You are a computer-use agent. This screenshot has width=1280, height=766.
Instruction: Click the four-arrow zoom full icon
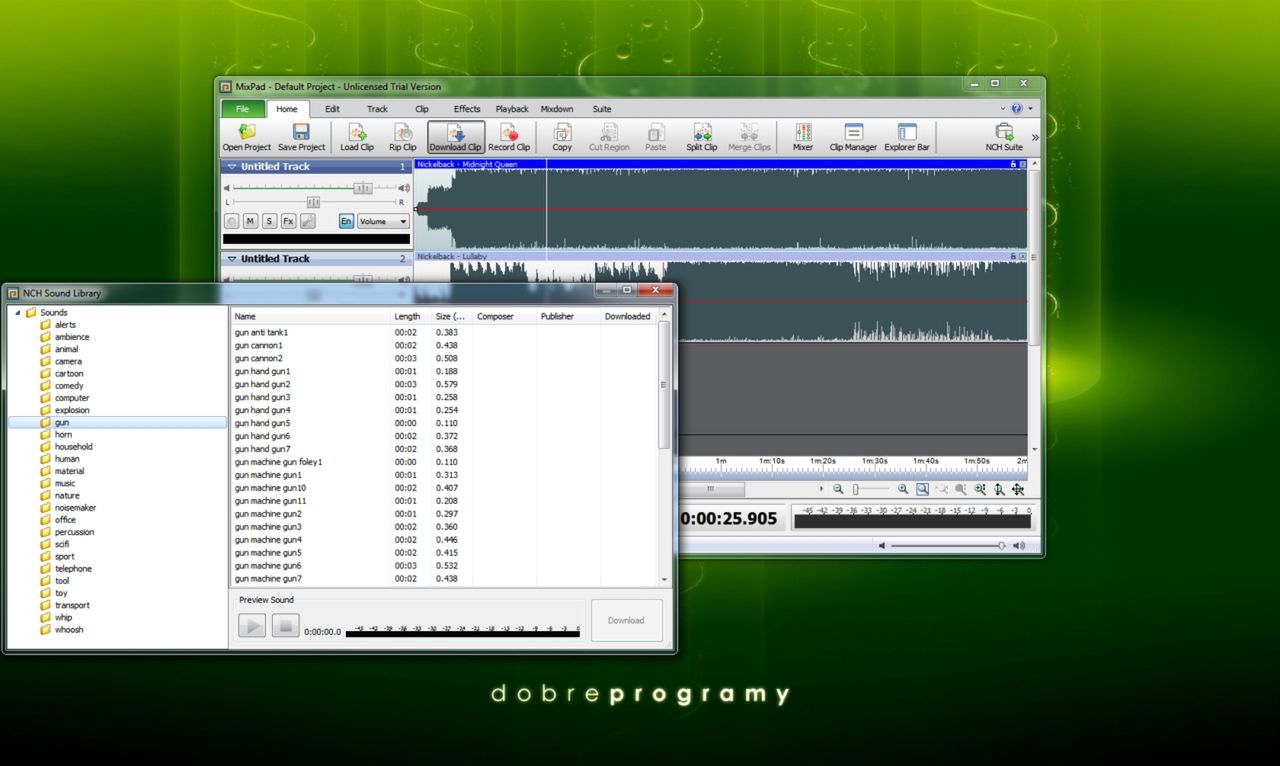click(x=1018, y=489)
